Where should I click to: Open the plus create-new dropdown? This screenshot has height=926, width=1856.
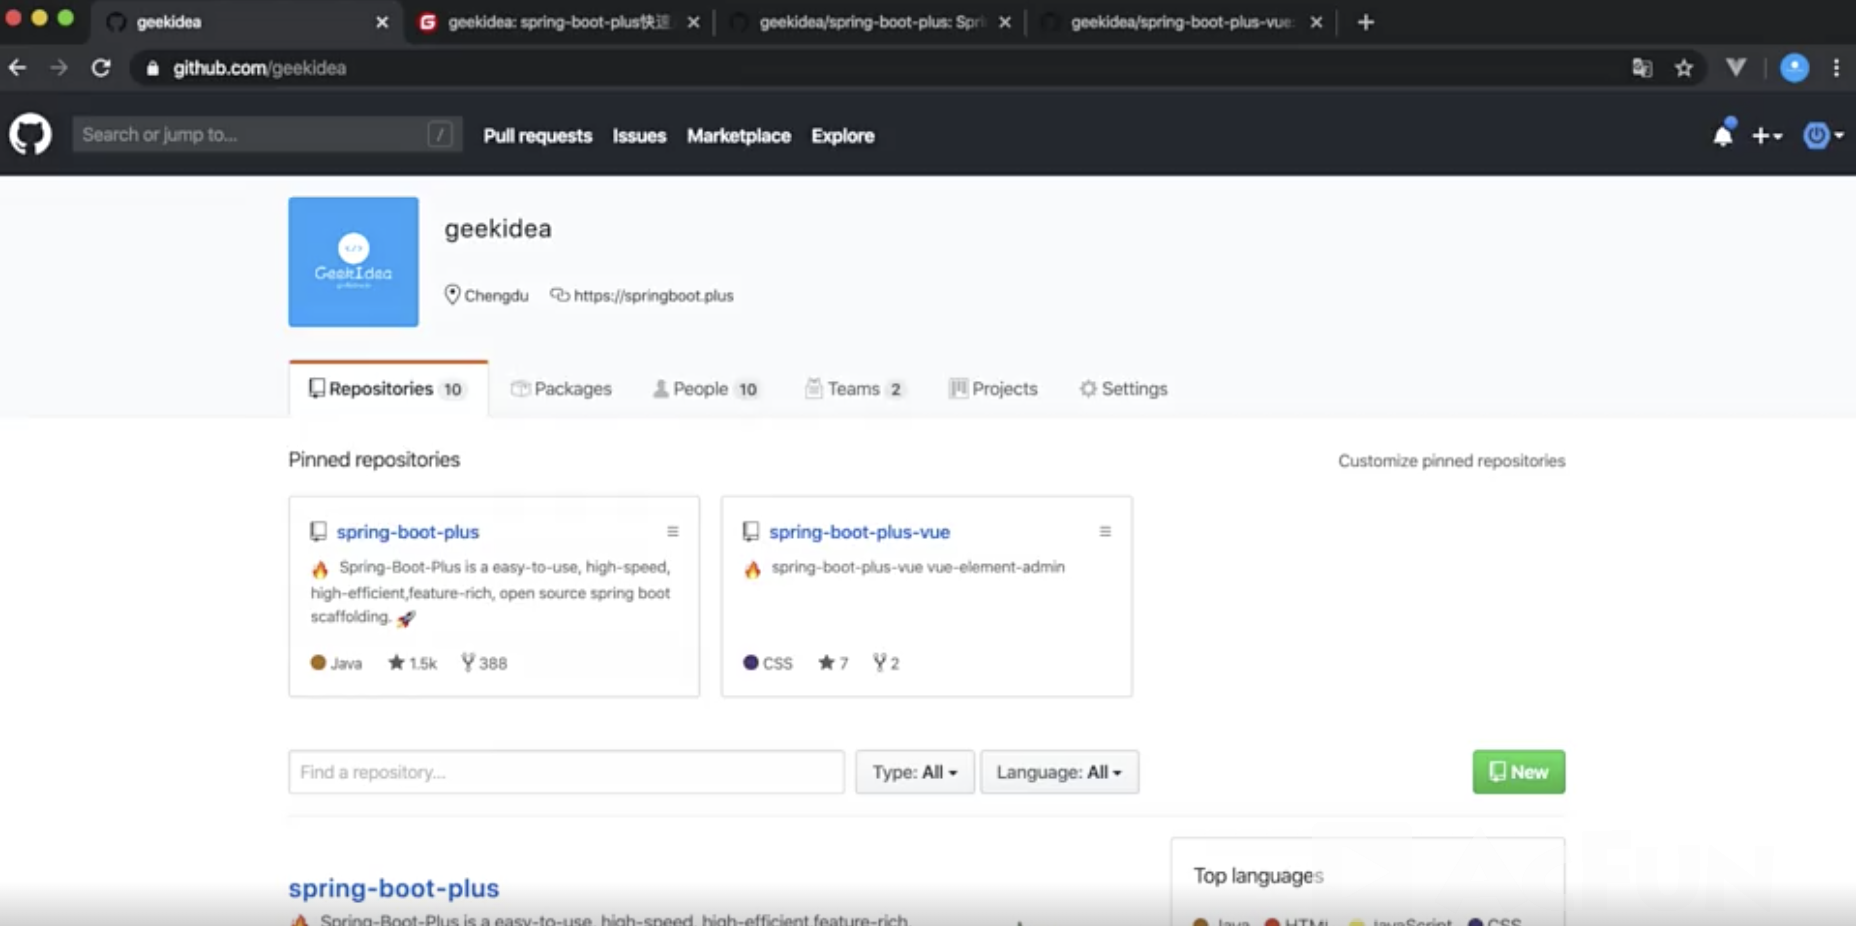(1767, 136)
